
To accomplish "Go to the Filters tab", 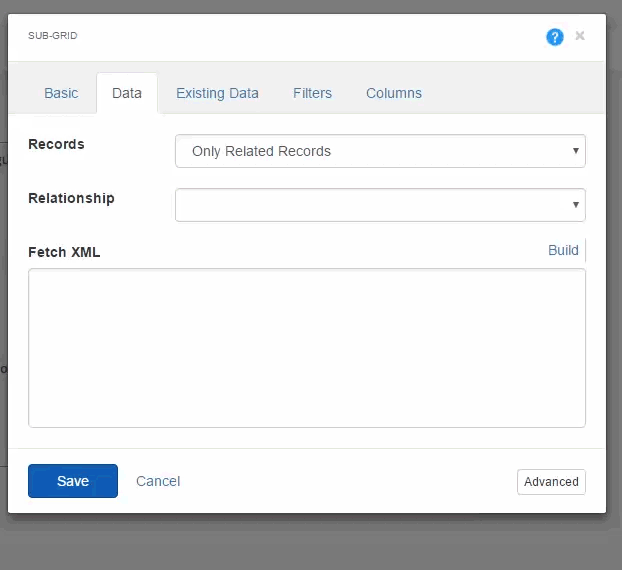I will [x=312, y=93].
